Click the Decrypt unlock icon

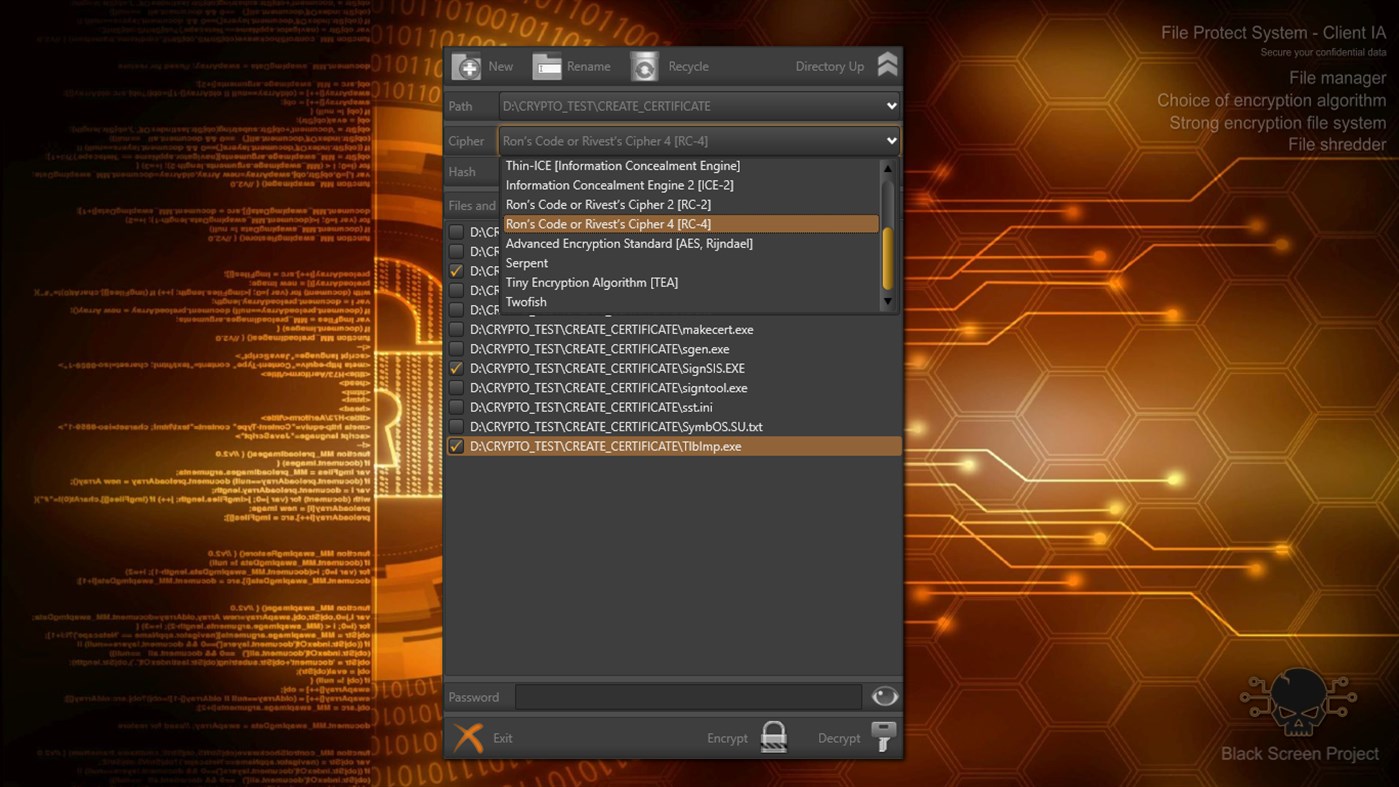(x=883, y=737)
